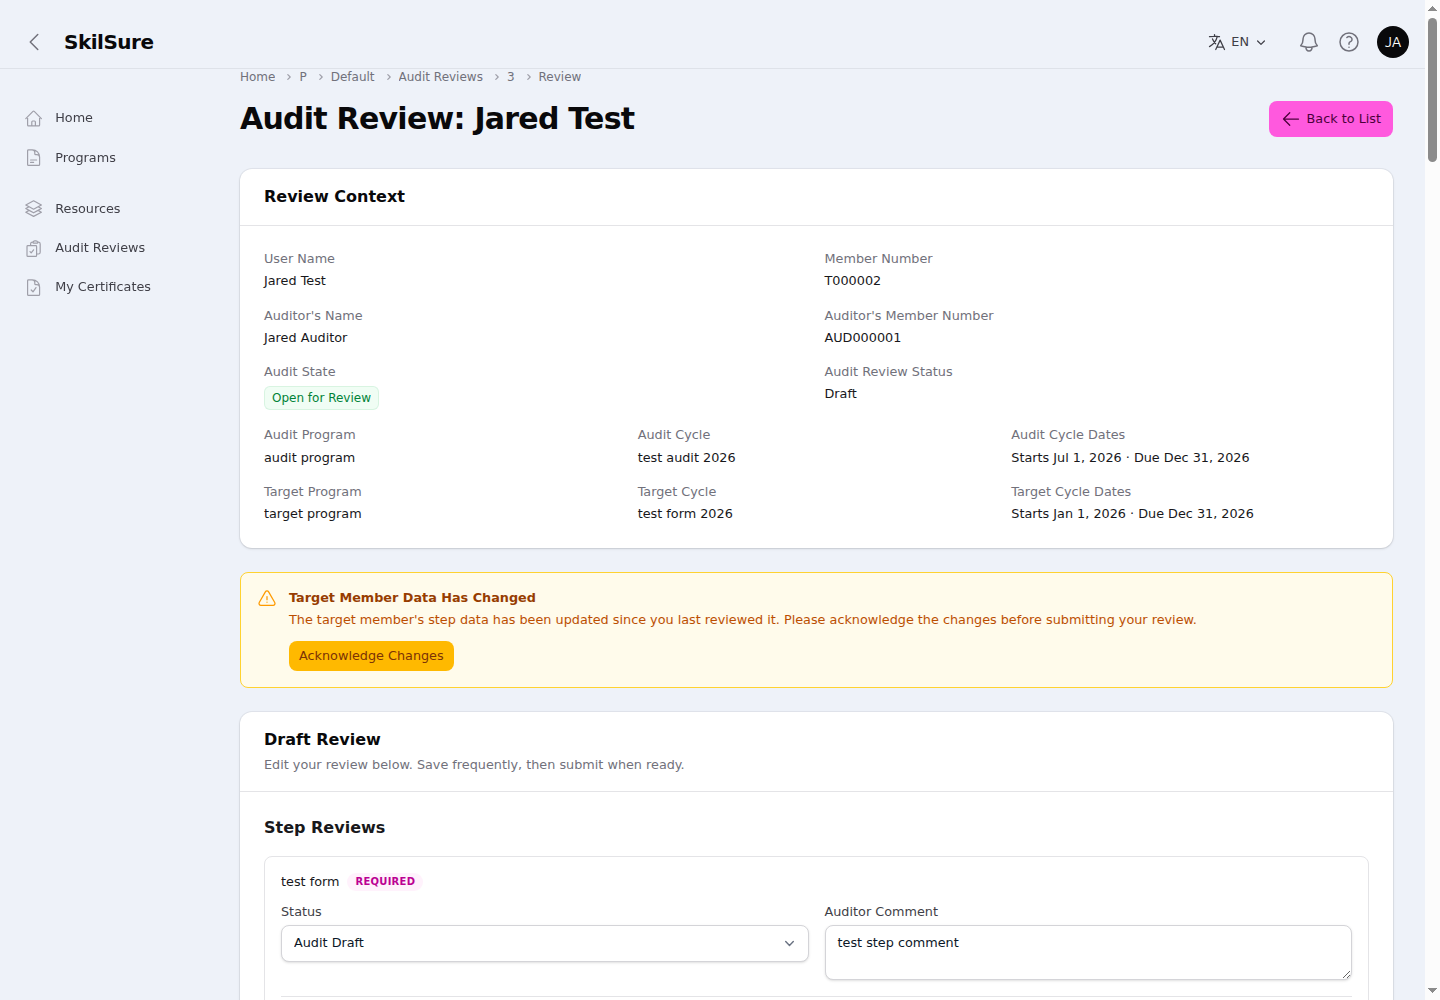Screen dimensions: 1440x1000
Task: Follow the P breadcrumb link
Action: tap(303, 77)
